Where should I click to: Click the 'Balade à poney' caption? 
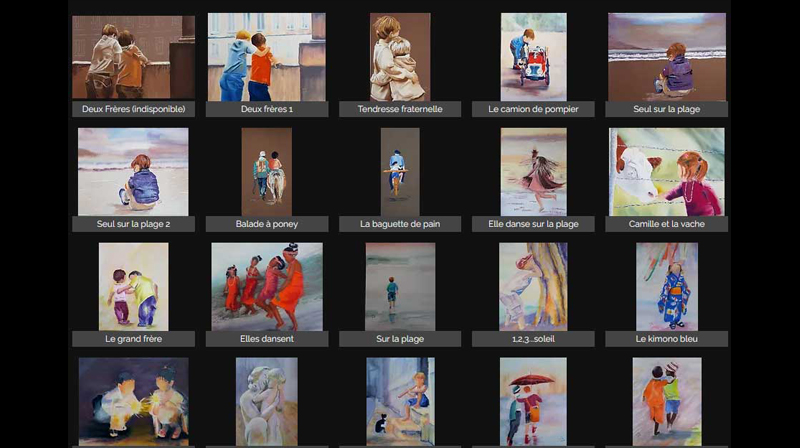click(267, 223)
